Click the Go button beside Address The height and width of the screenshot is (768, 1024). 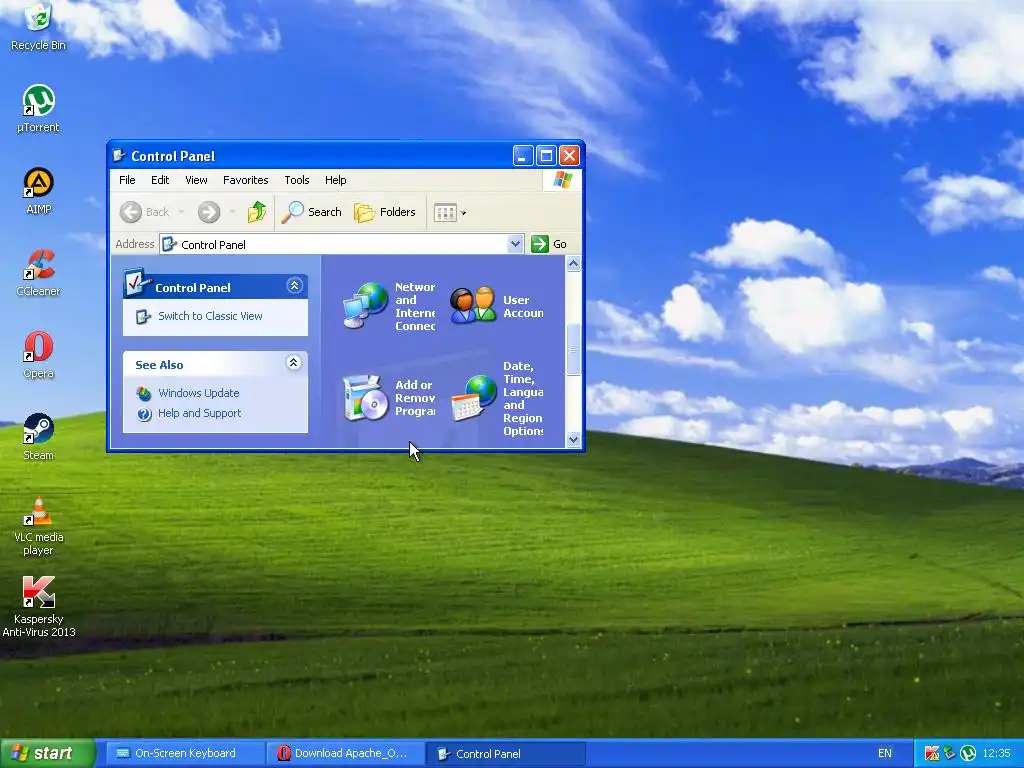pos(549,244)
